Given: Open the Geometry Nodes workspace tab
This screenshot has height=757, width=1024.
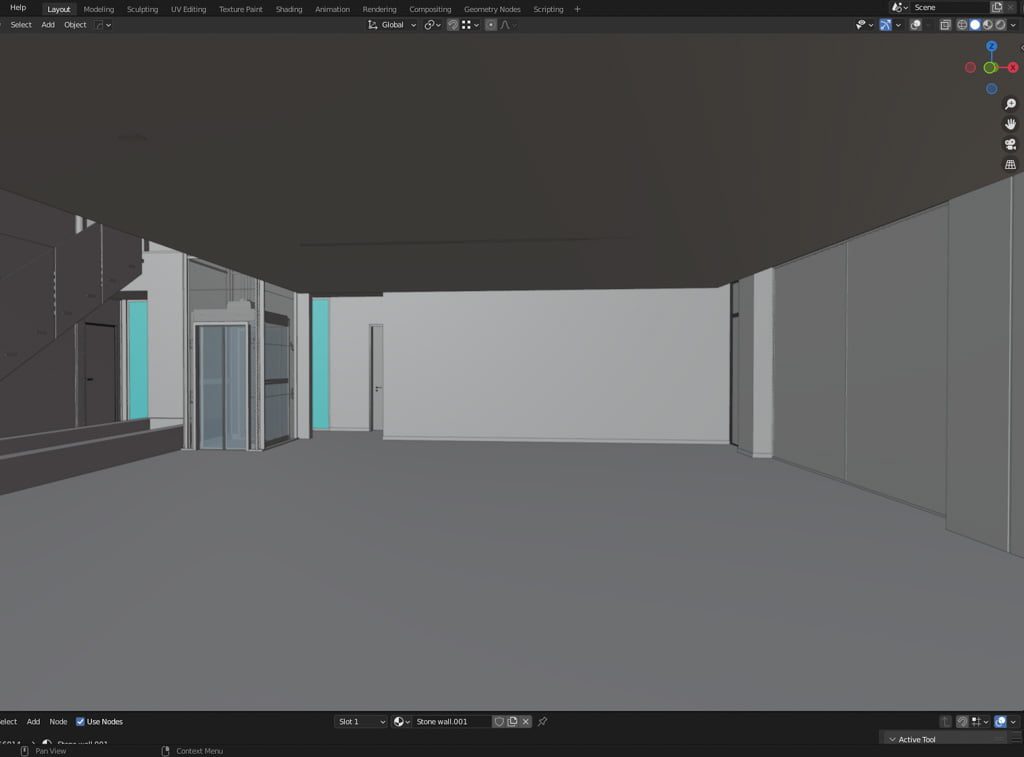Looking at the screenshot, I should (x=492, y=9).
